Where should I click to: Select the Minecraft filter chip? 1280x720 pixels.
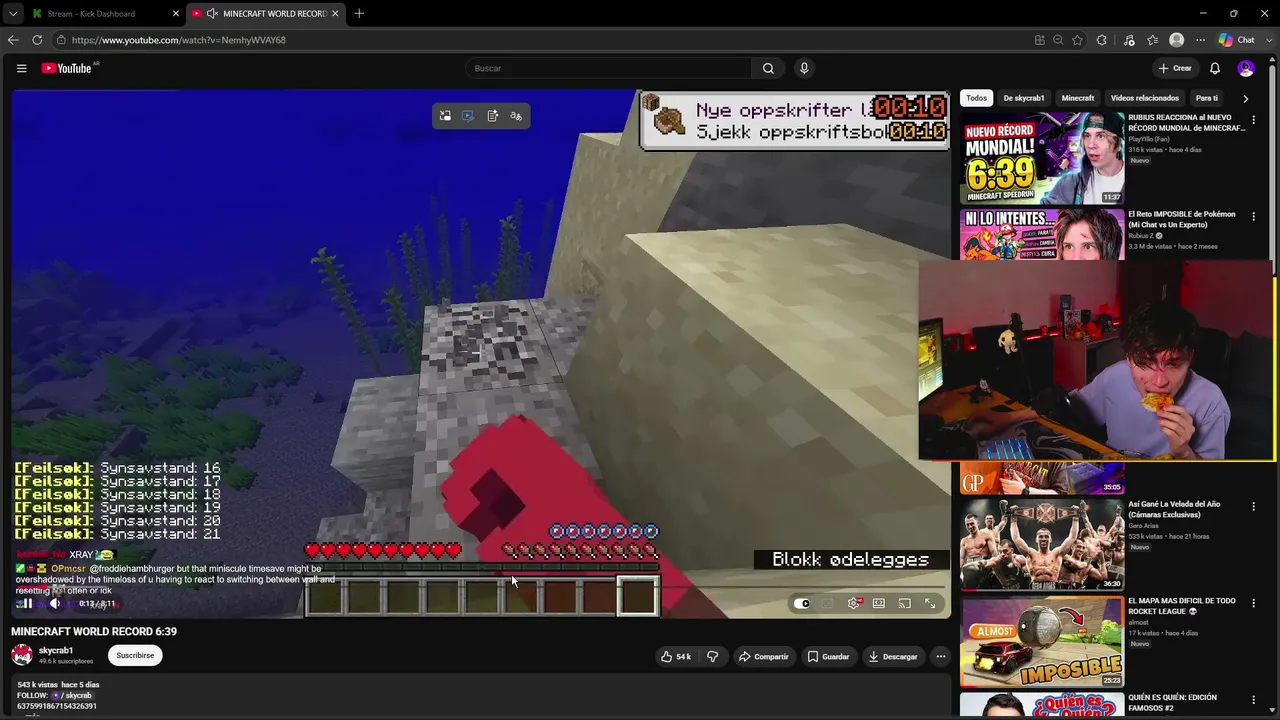pyautogui.click(x=1078, y=98)
